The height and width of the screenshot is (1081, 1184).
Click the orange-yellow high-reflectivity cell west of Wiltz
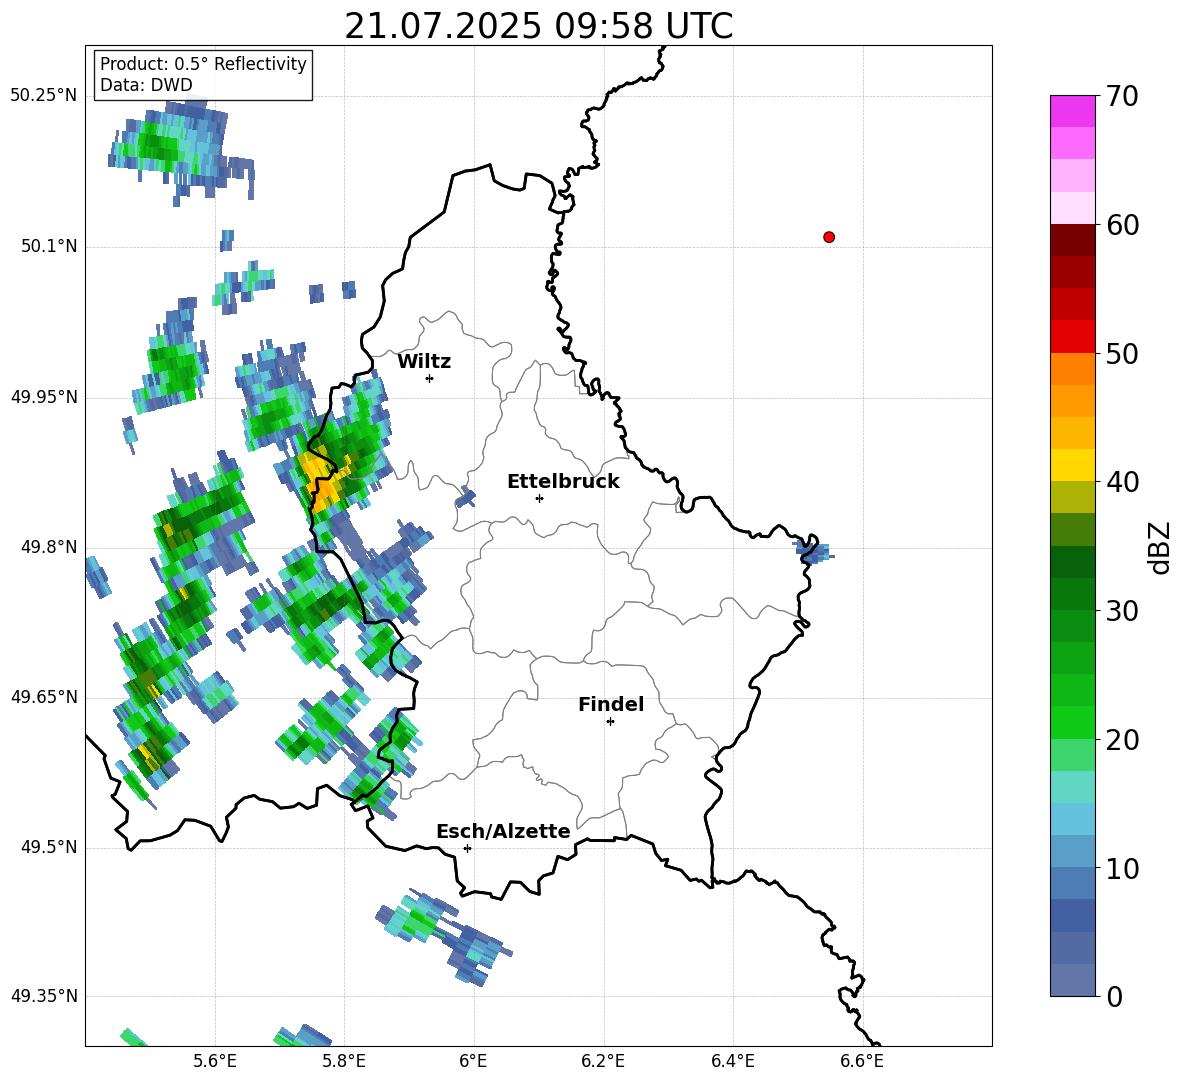point(321,479)
